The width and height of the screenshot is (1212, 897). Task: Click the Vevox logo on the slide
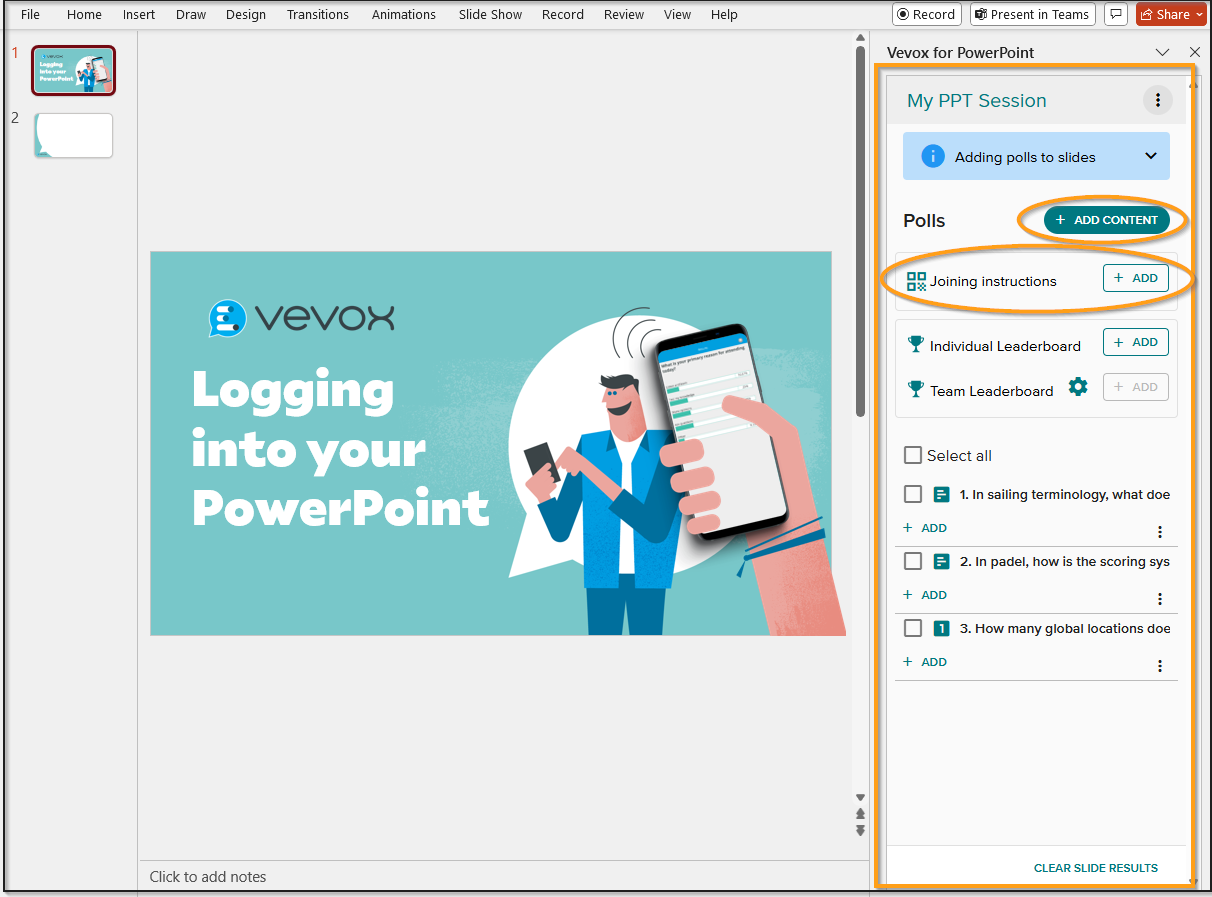301,318
